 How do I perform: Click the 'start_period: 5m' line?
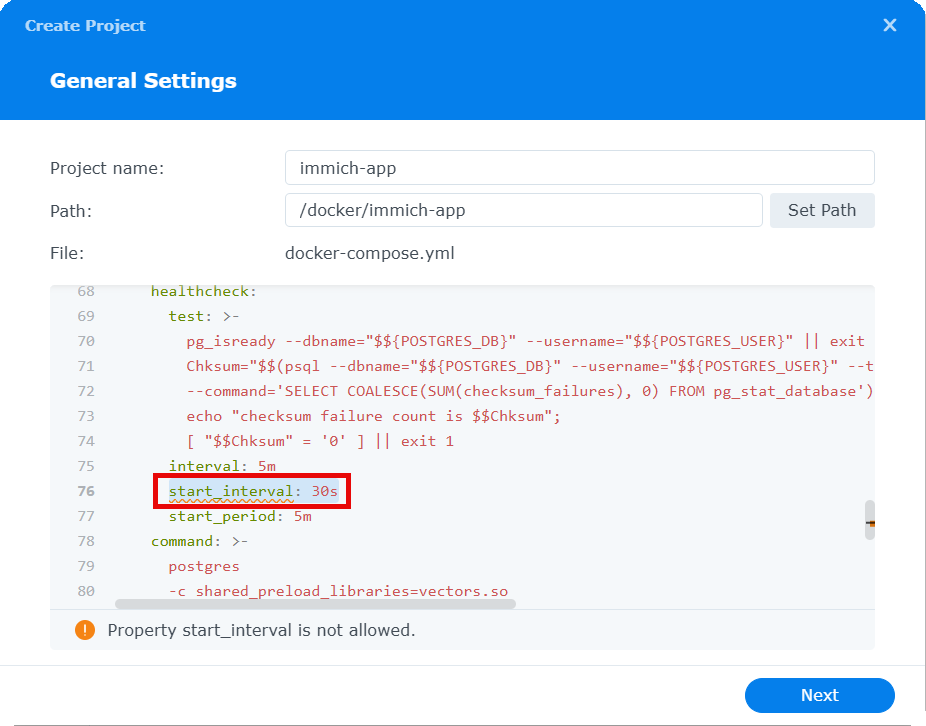click(x=240, y=516)
